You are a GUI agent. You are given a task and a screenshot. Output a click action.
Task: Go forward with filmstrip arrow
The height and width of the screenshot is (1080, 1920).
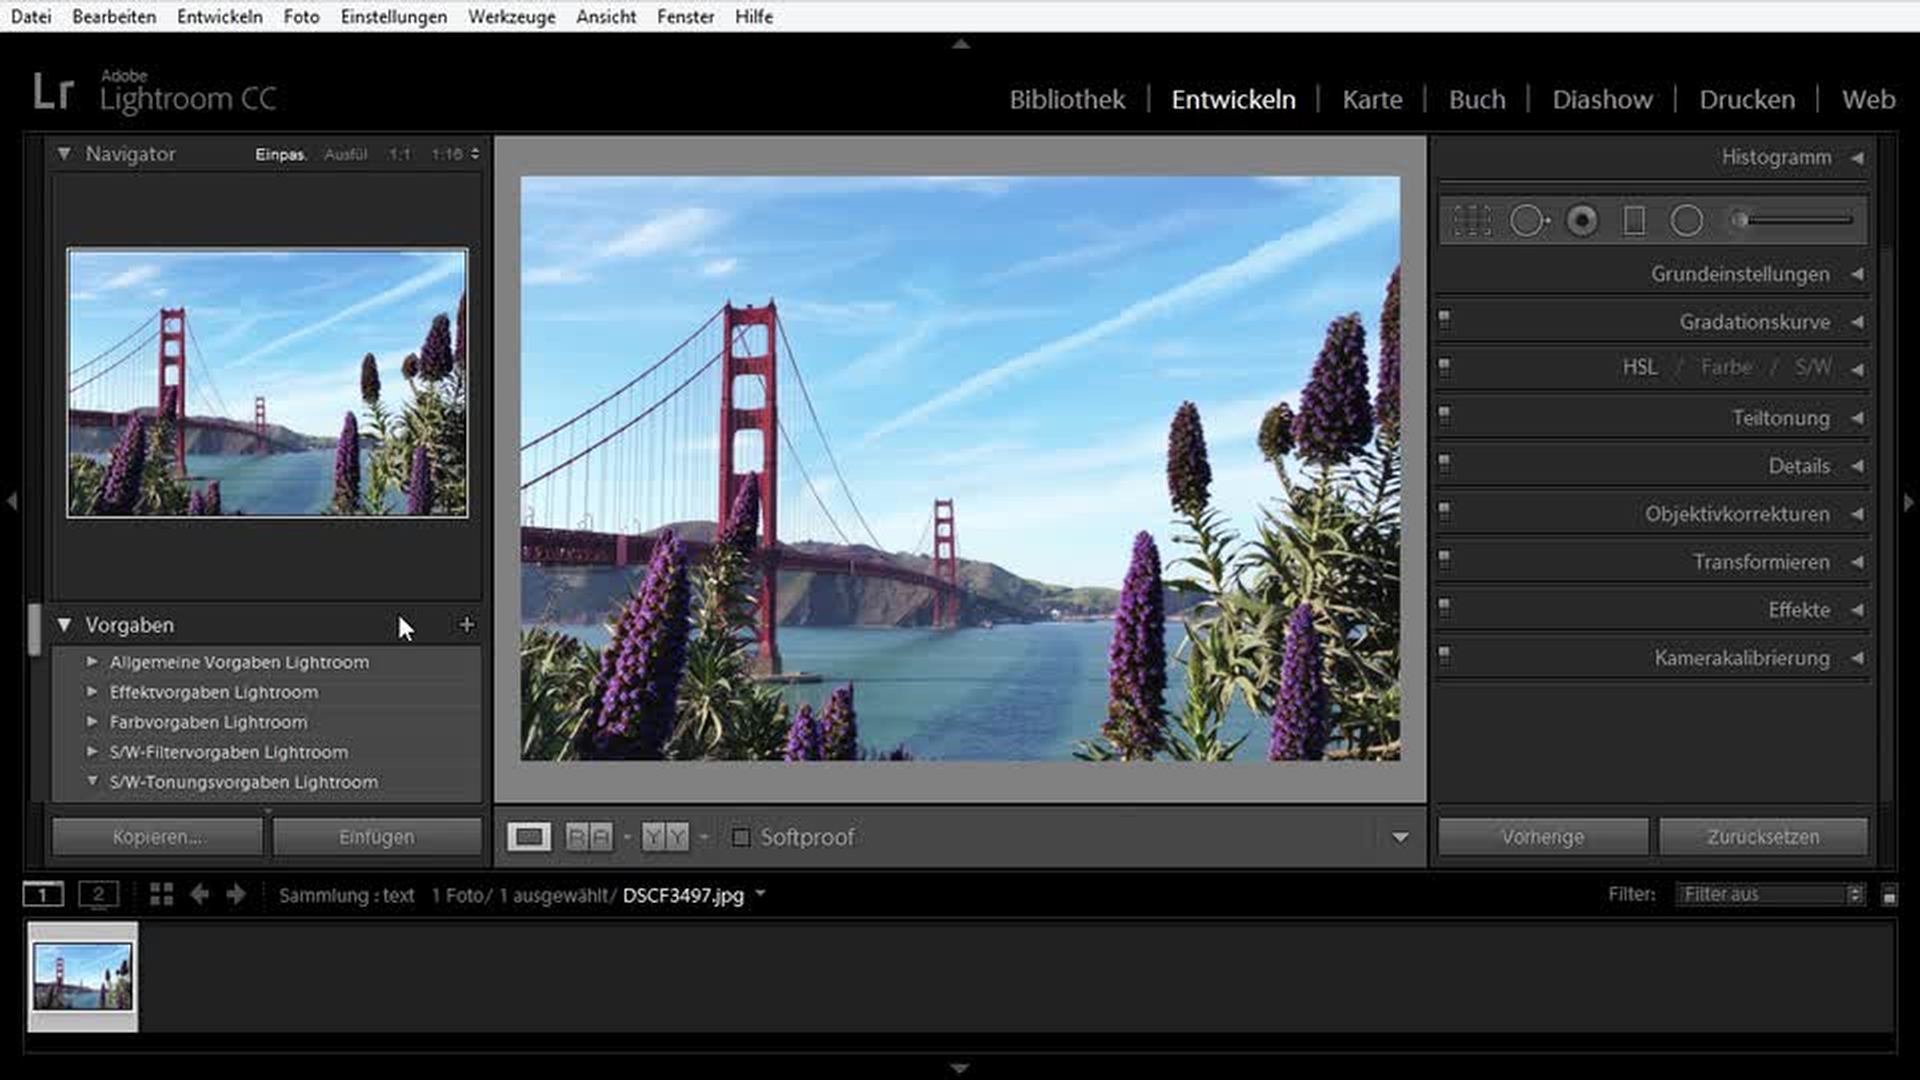point(236,894)
